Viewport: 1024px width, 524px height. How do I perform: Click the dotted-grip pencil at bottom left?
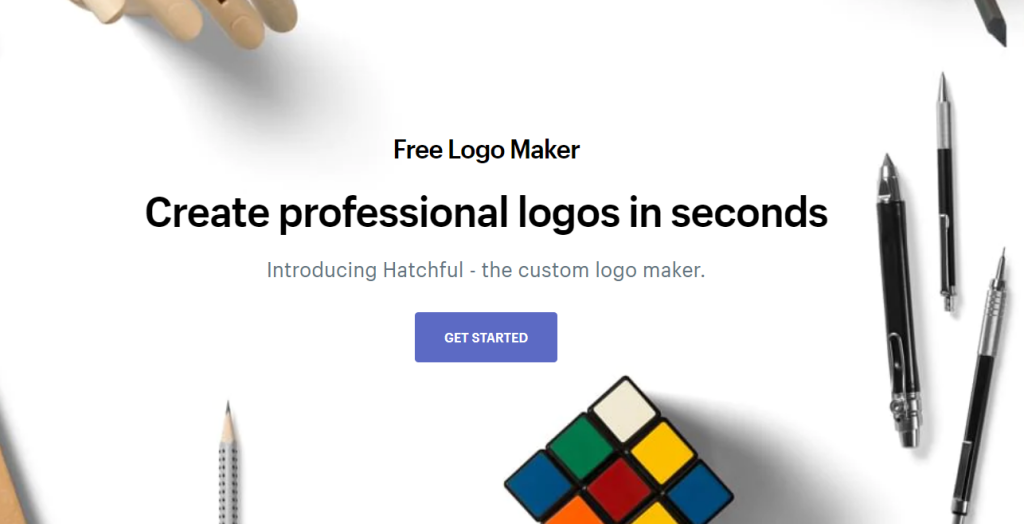click(228, 464)
